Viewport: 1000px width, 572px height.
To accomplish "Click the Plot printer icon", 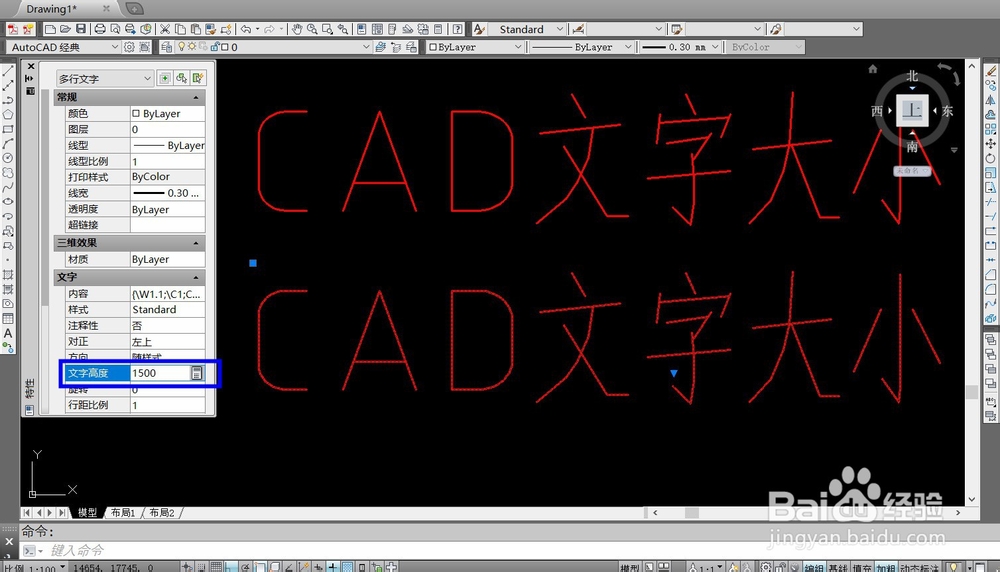I will coord(100,29).
